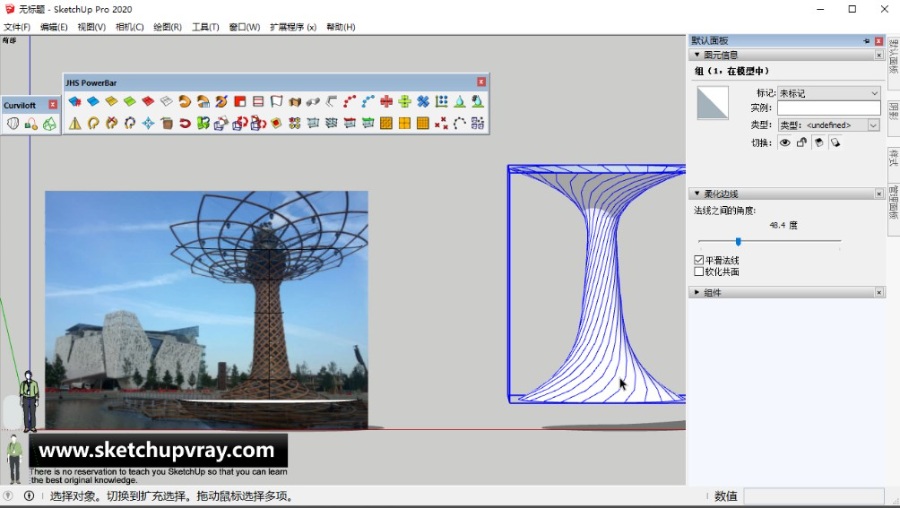Image resolution: width=900 pixels, height=508 pixels.
Task: Click the red square with white corner icon
Action: point(240,102)
